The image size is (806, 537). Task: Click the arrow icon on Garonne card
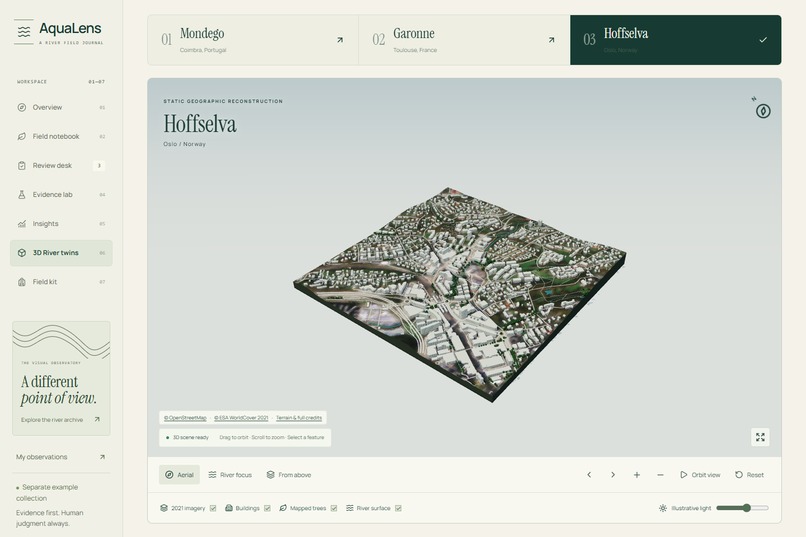click(551, 40)
